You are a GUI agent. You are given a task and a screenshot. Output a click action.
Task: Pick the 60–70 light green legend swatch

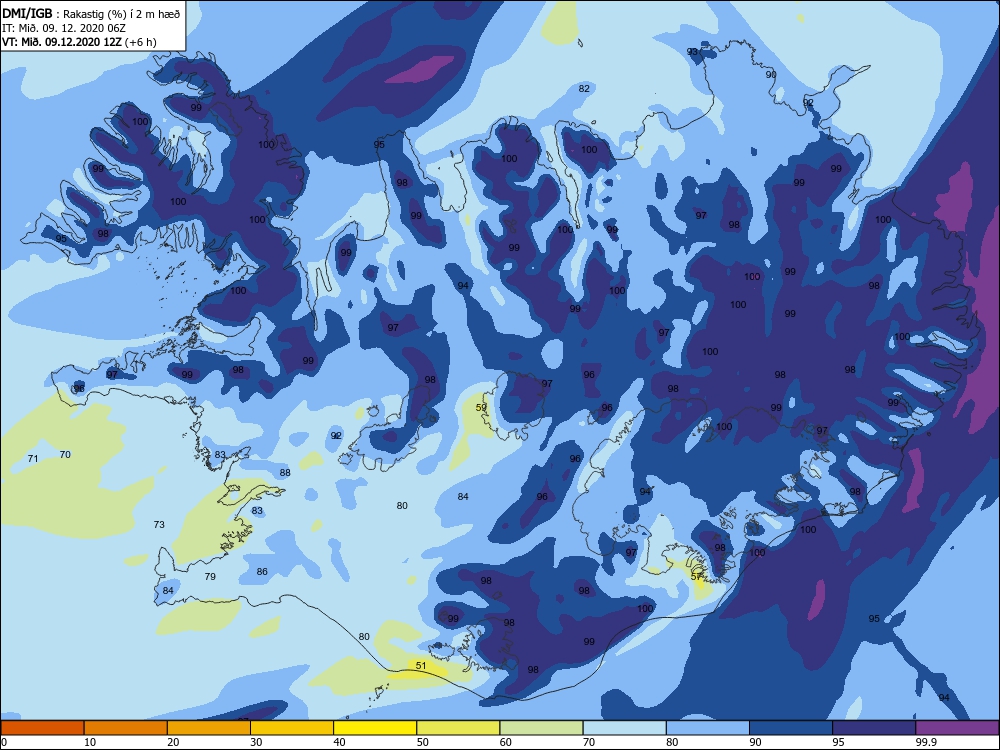point(541,728)
